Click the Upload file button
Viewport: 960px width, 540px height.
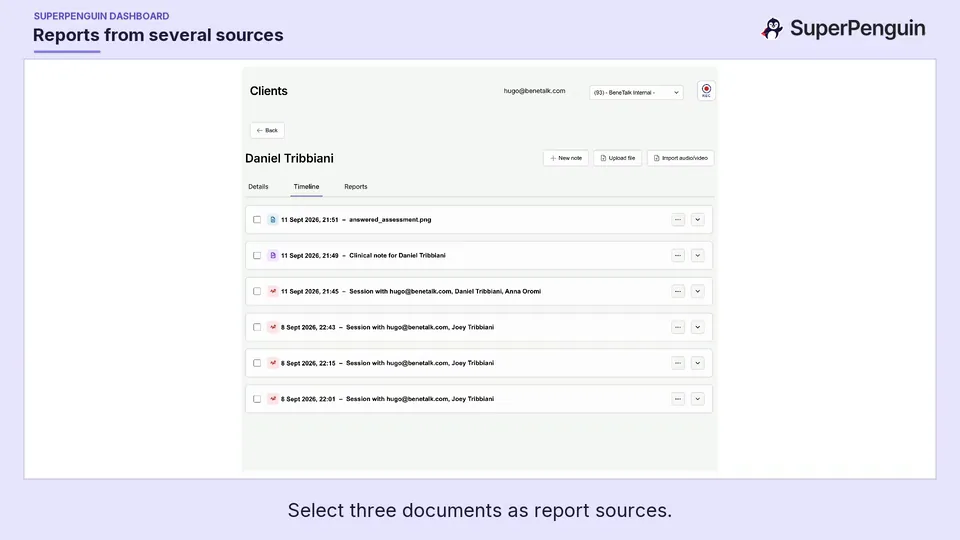click(x=617, y=158)
